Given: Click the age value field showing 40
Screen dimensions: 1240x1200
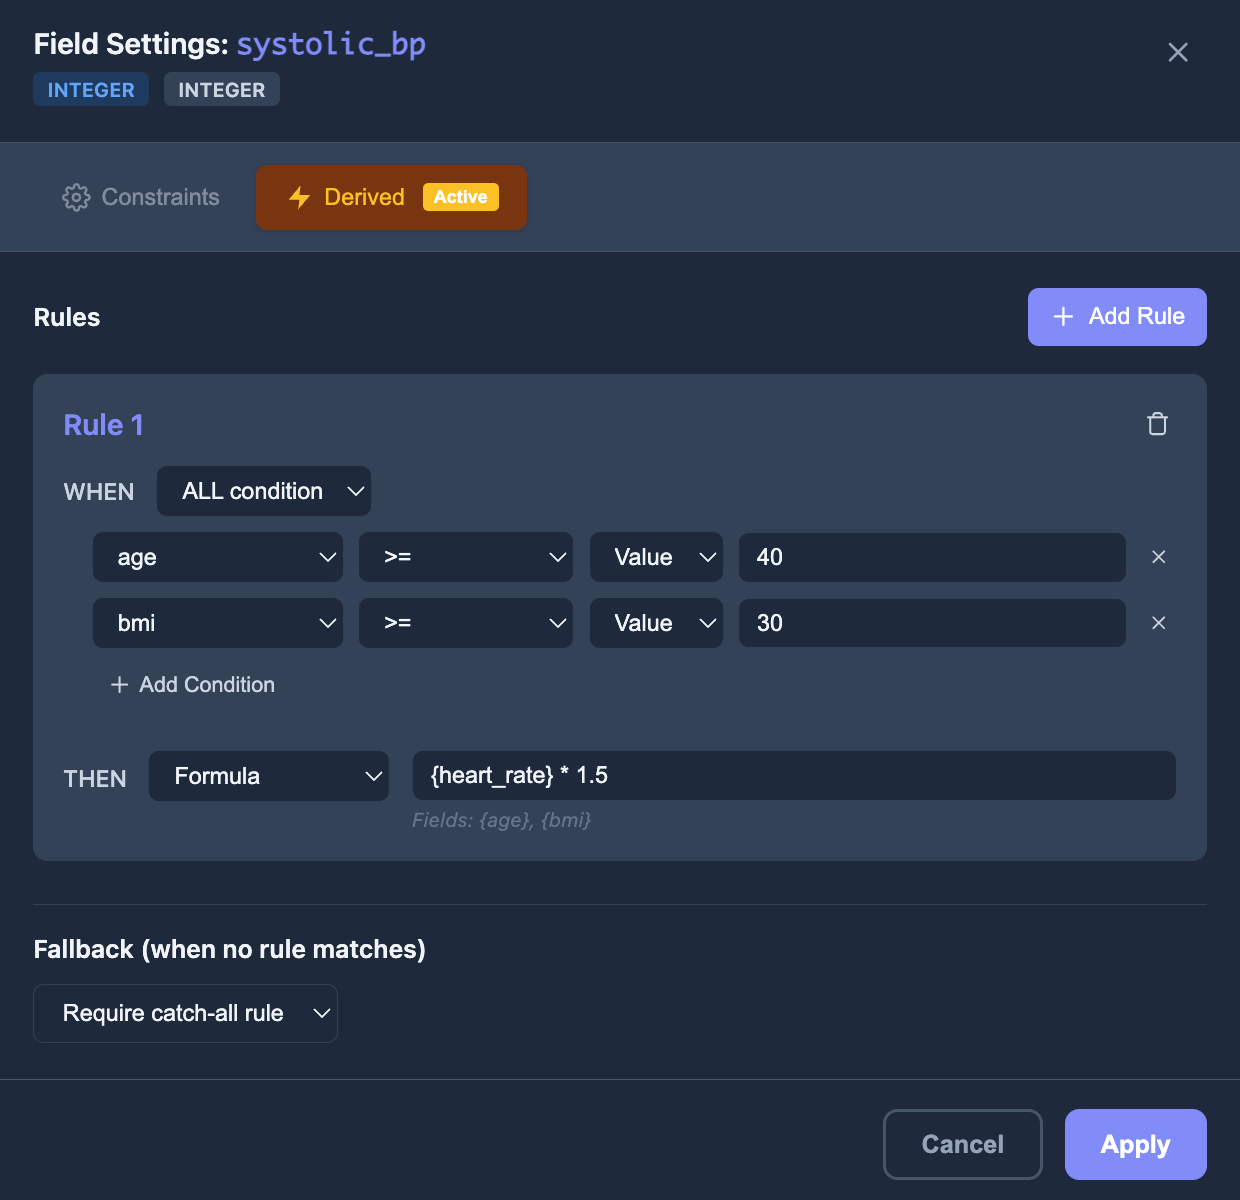Looking at the screenshot, I should click(x=931, y=557).
